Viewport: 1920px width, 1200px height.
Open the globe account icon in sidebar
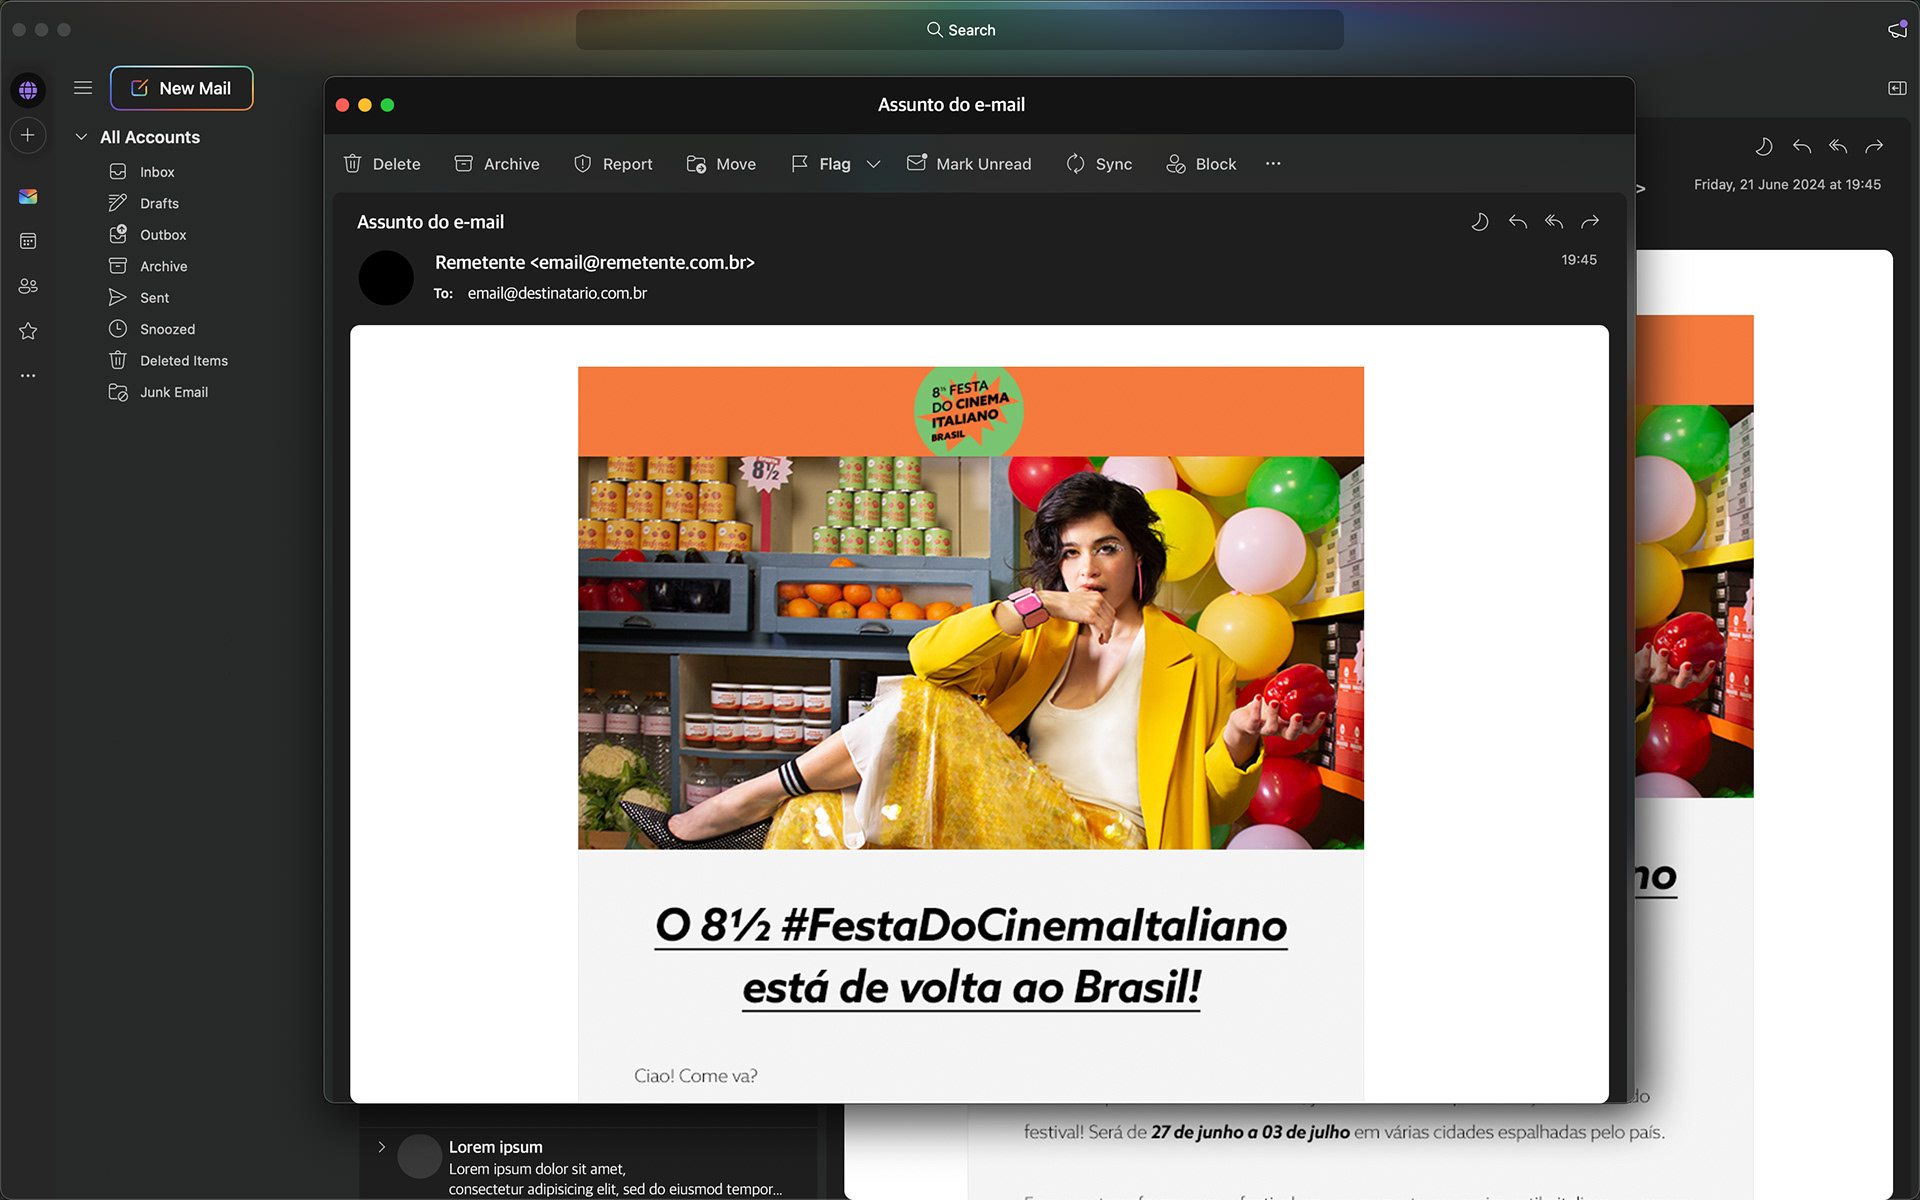(28, 90)
